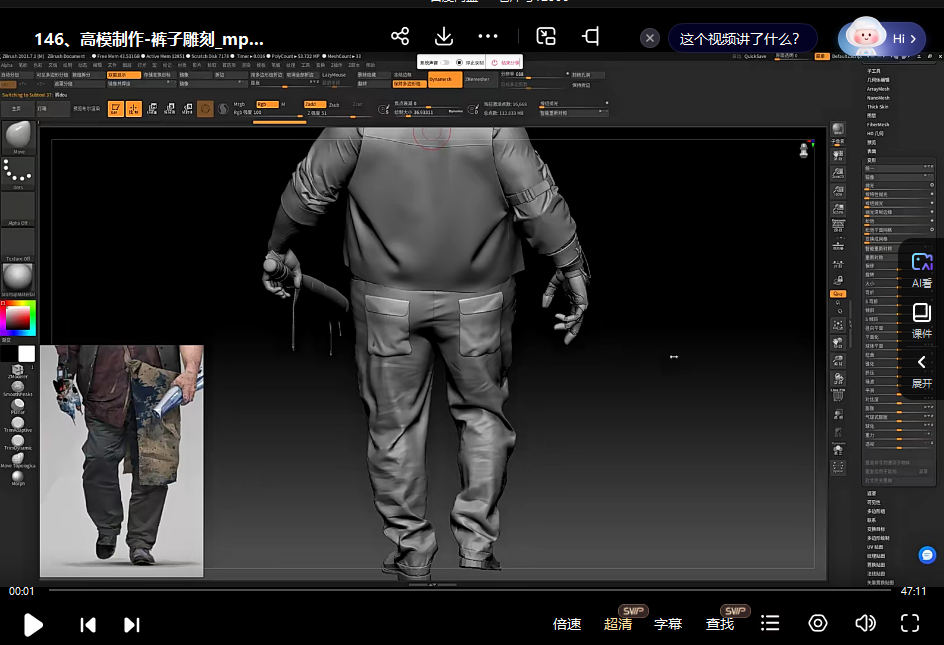Download the video with download icon
This screenshot has height=645, width=944.
pyautogui.click(x=444, y=37)
